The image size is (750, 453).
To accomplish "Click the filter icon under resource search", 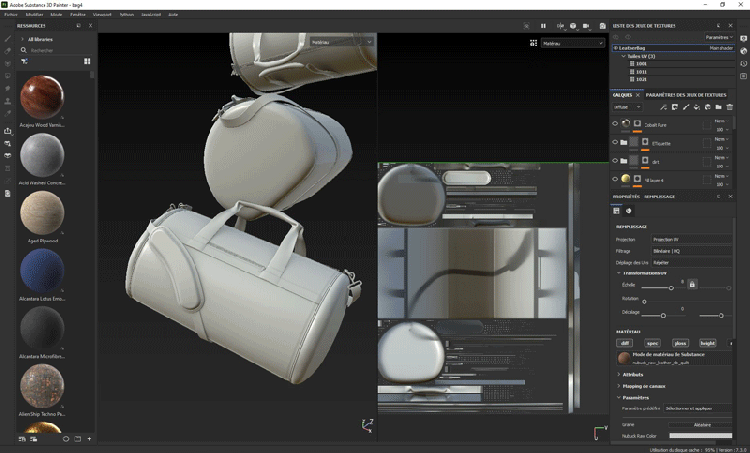I will (25, 61).
